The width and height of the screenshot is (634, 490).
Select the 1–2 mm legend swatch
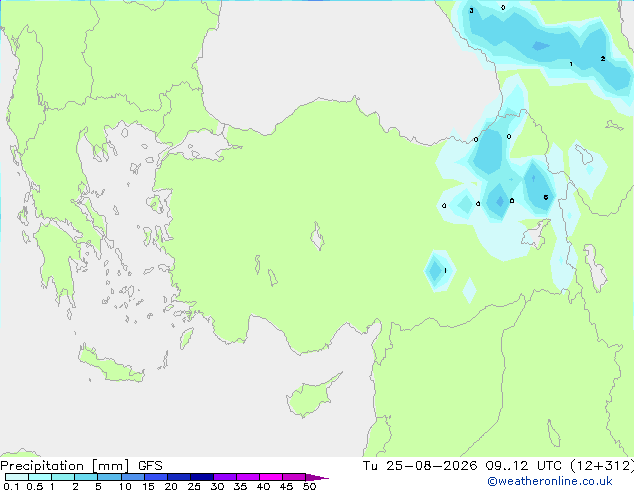pyautogui.click(x=63, y=477)
